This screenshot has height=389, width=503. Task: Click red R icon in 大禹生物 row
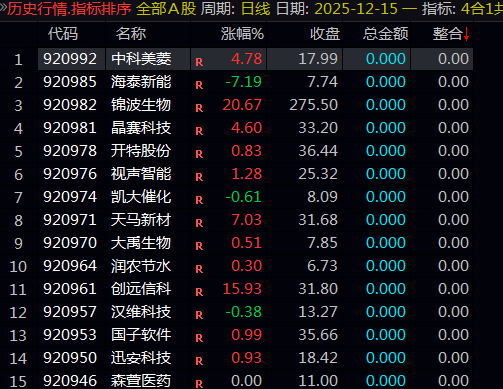[x=199, y=246]
